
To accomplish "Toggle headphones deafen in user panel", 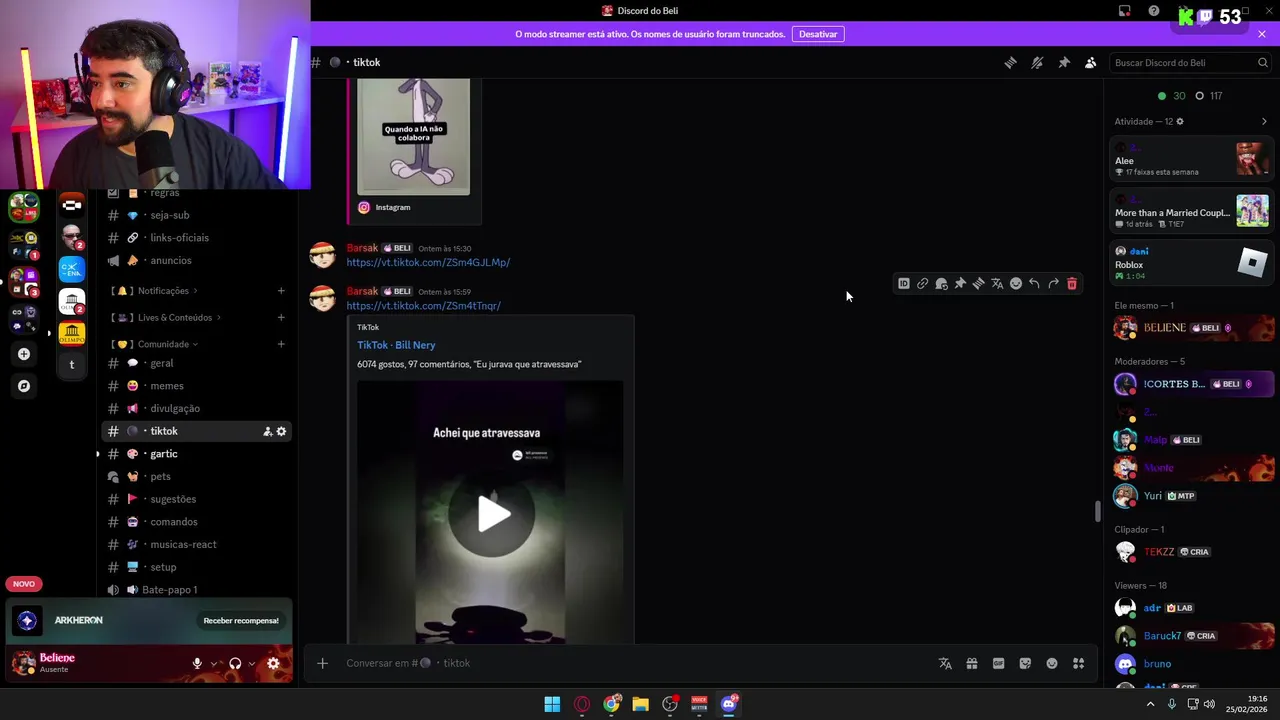I will (x=235, y=663).
